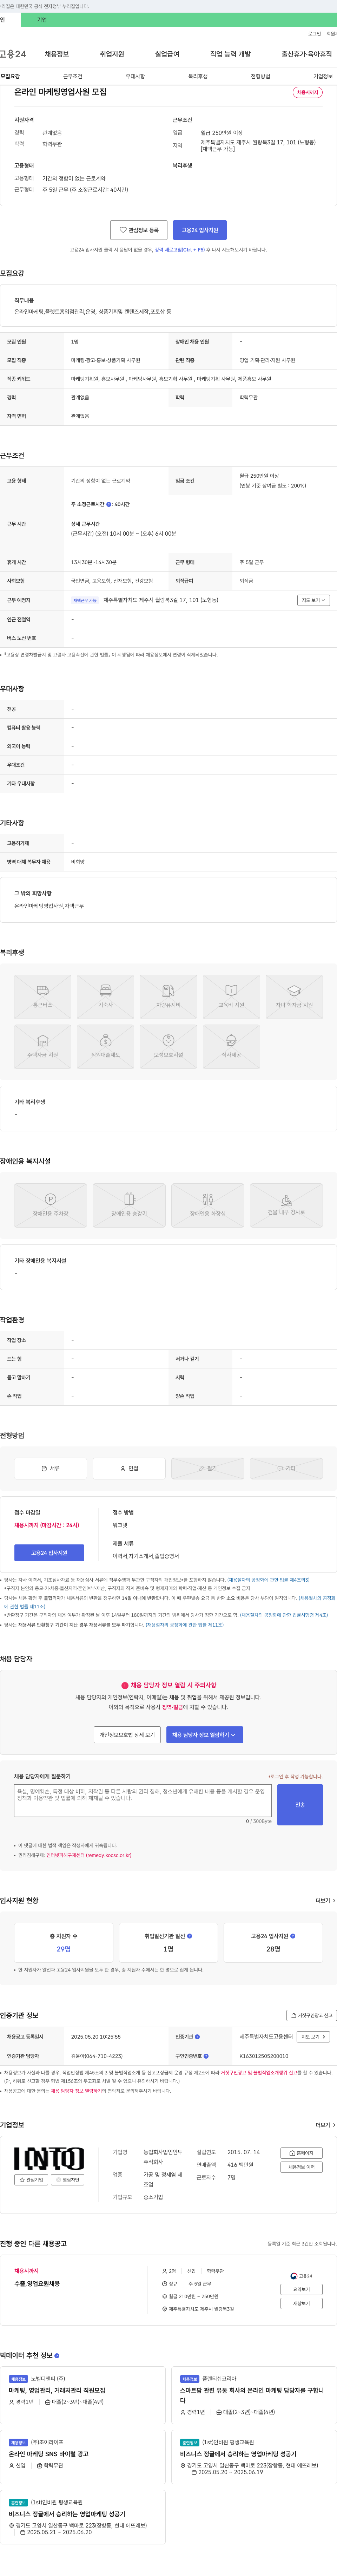Select the 서류 screening method box
Image resolution: width=337 pixels, height=2576 pixels.
50,1468
